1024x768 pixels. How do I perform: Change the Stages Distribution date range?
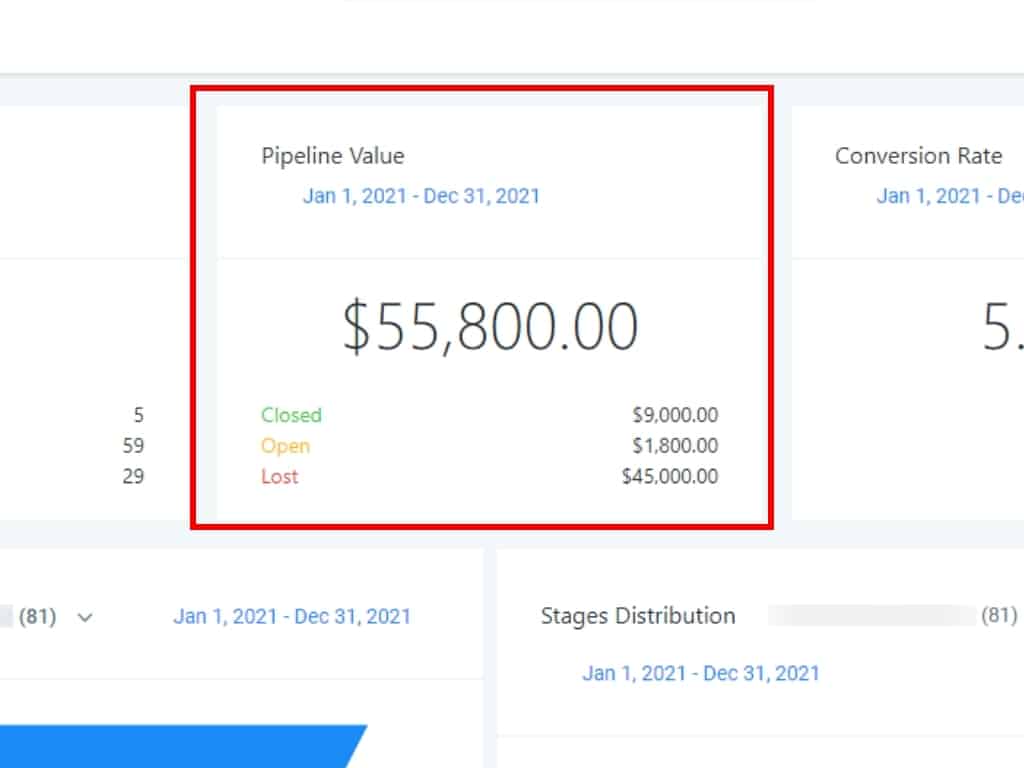pyautogui.click(x=700, y=673)
